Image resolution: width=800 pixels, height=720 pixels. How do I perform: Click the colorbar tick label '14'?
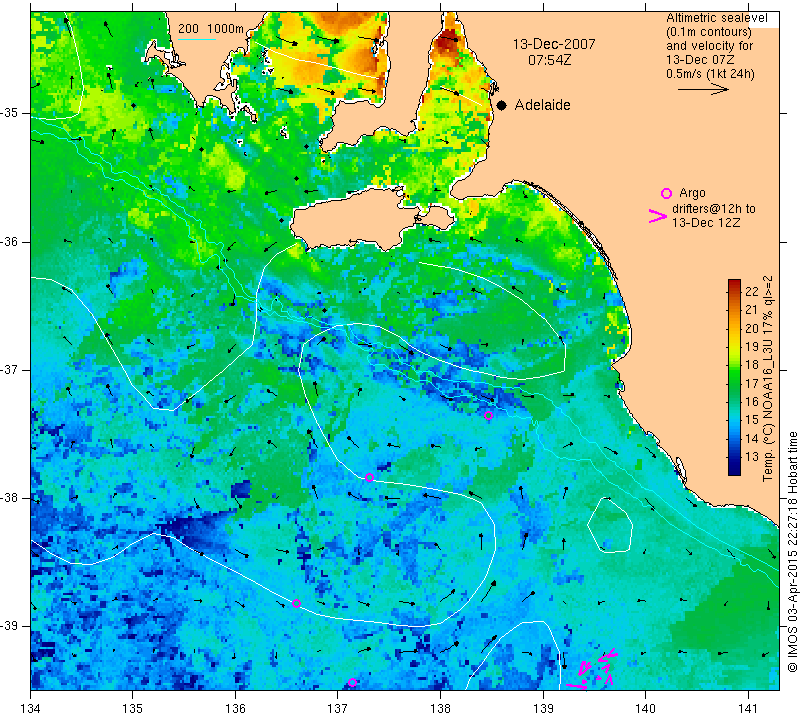(x=752, y=438)
